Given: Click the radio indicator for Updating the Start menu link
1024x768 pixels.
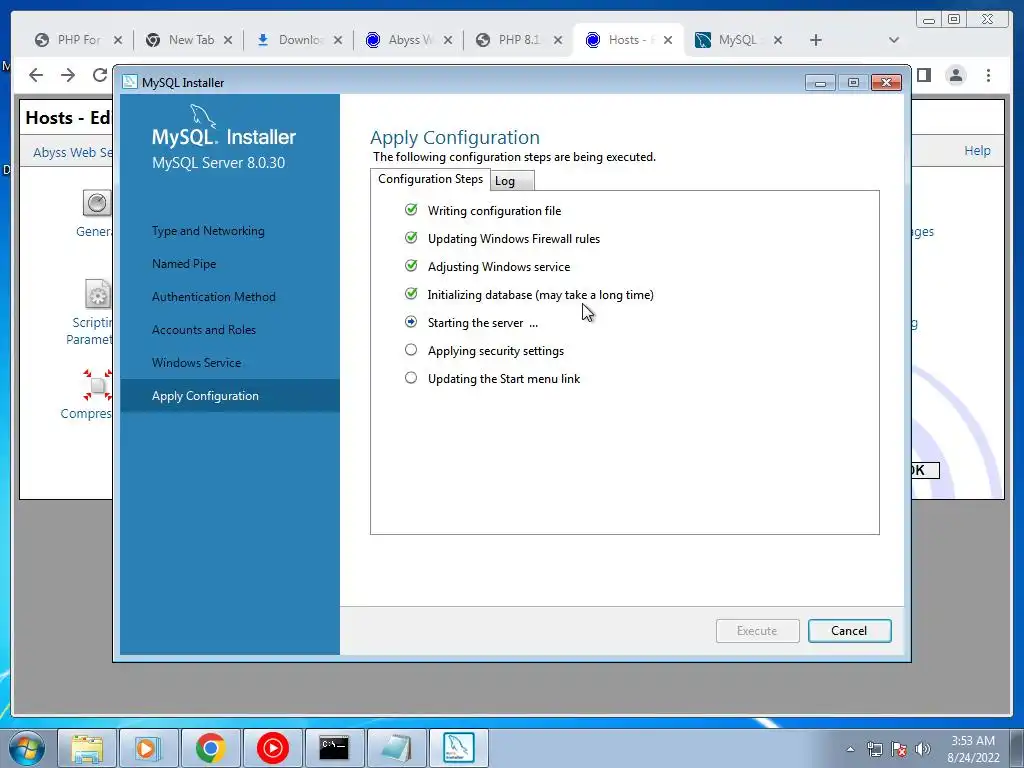Looking at the screenshot, I should pos(411,378).
